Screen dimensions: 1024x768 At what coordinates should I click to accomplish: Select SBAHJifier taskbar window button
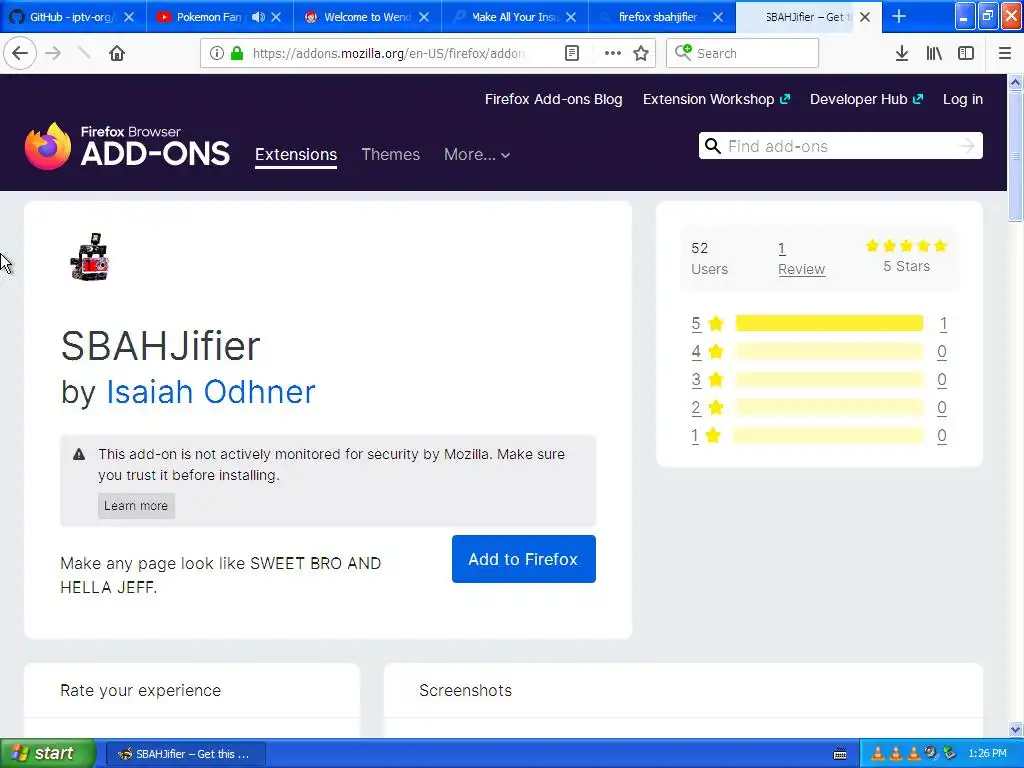pyautogui.click(x=185, y=754)
